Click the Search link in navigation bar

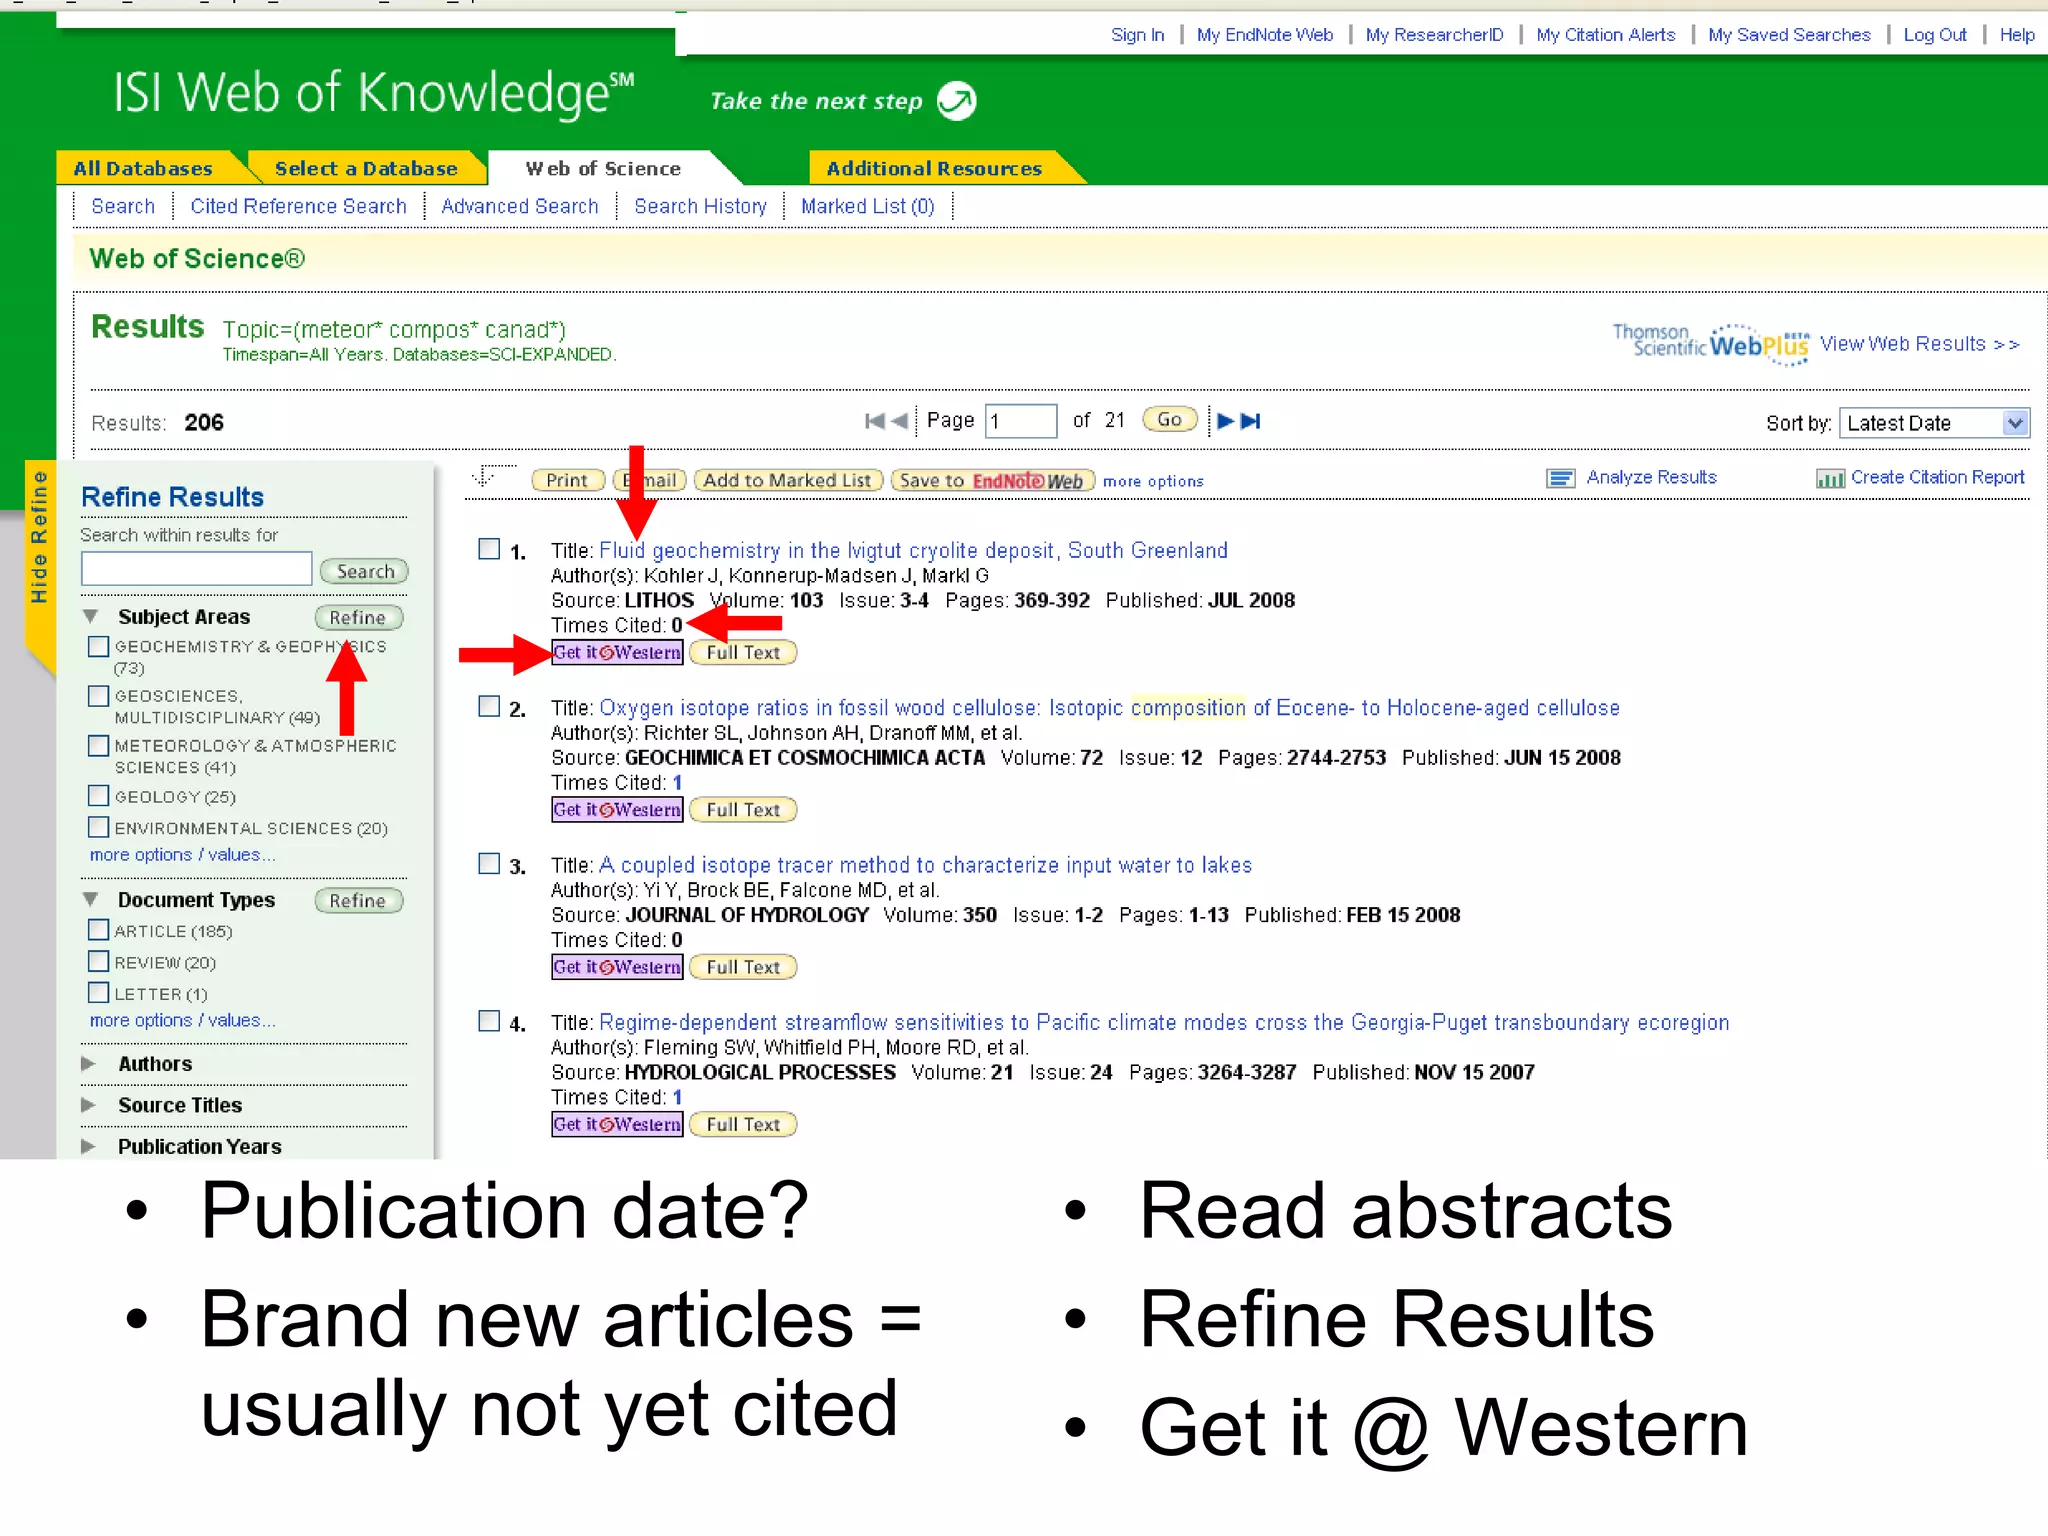[123, 206]
